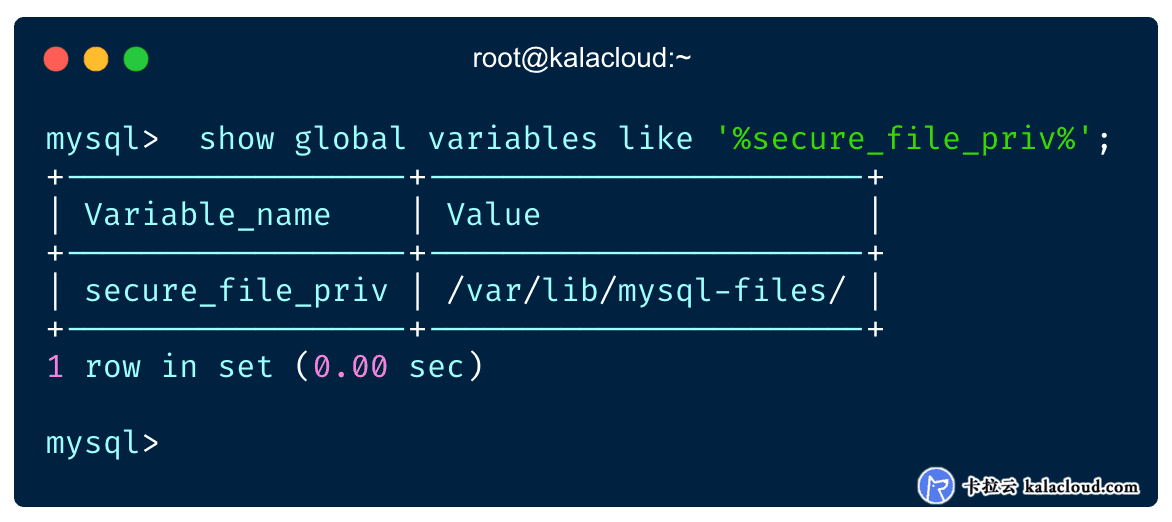Click the red close window button
This screenshot has height=522, width=1172.
tap(56, 59)
